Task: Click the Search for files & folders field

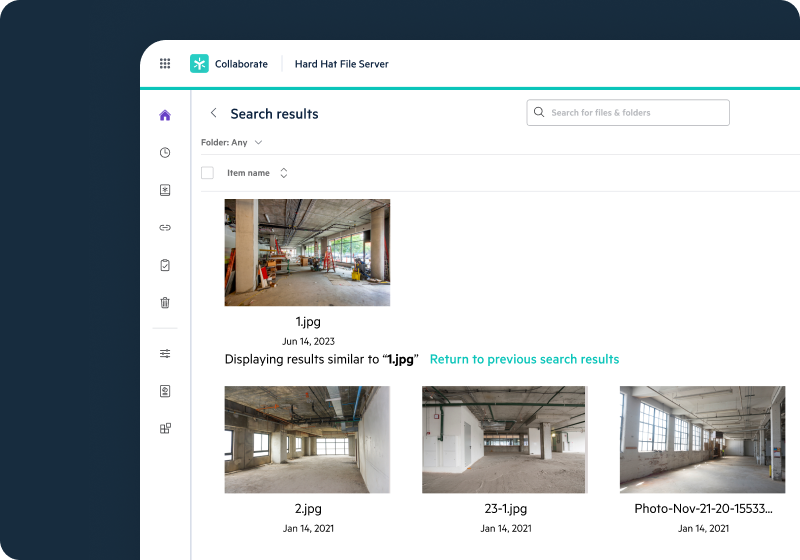Action: [628, 113]
